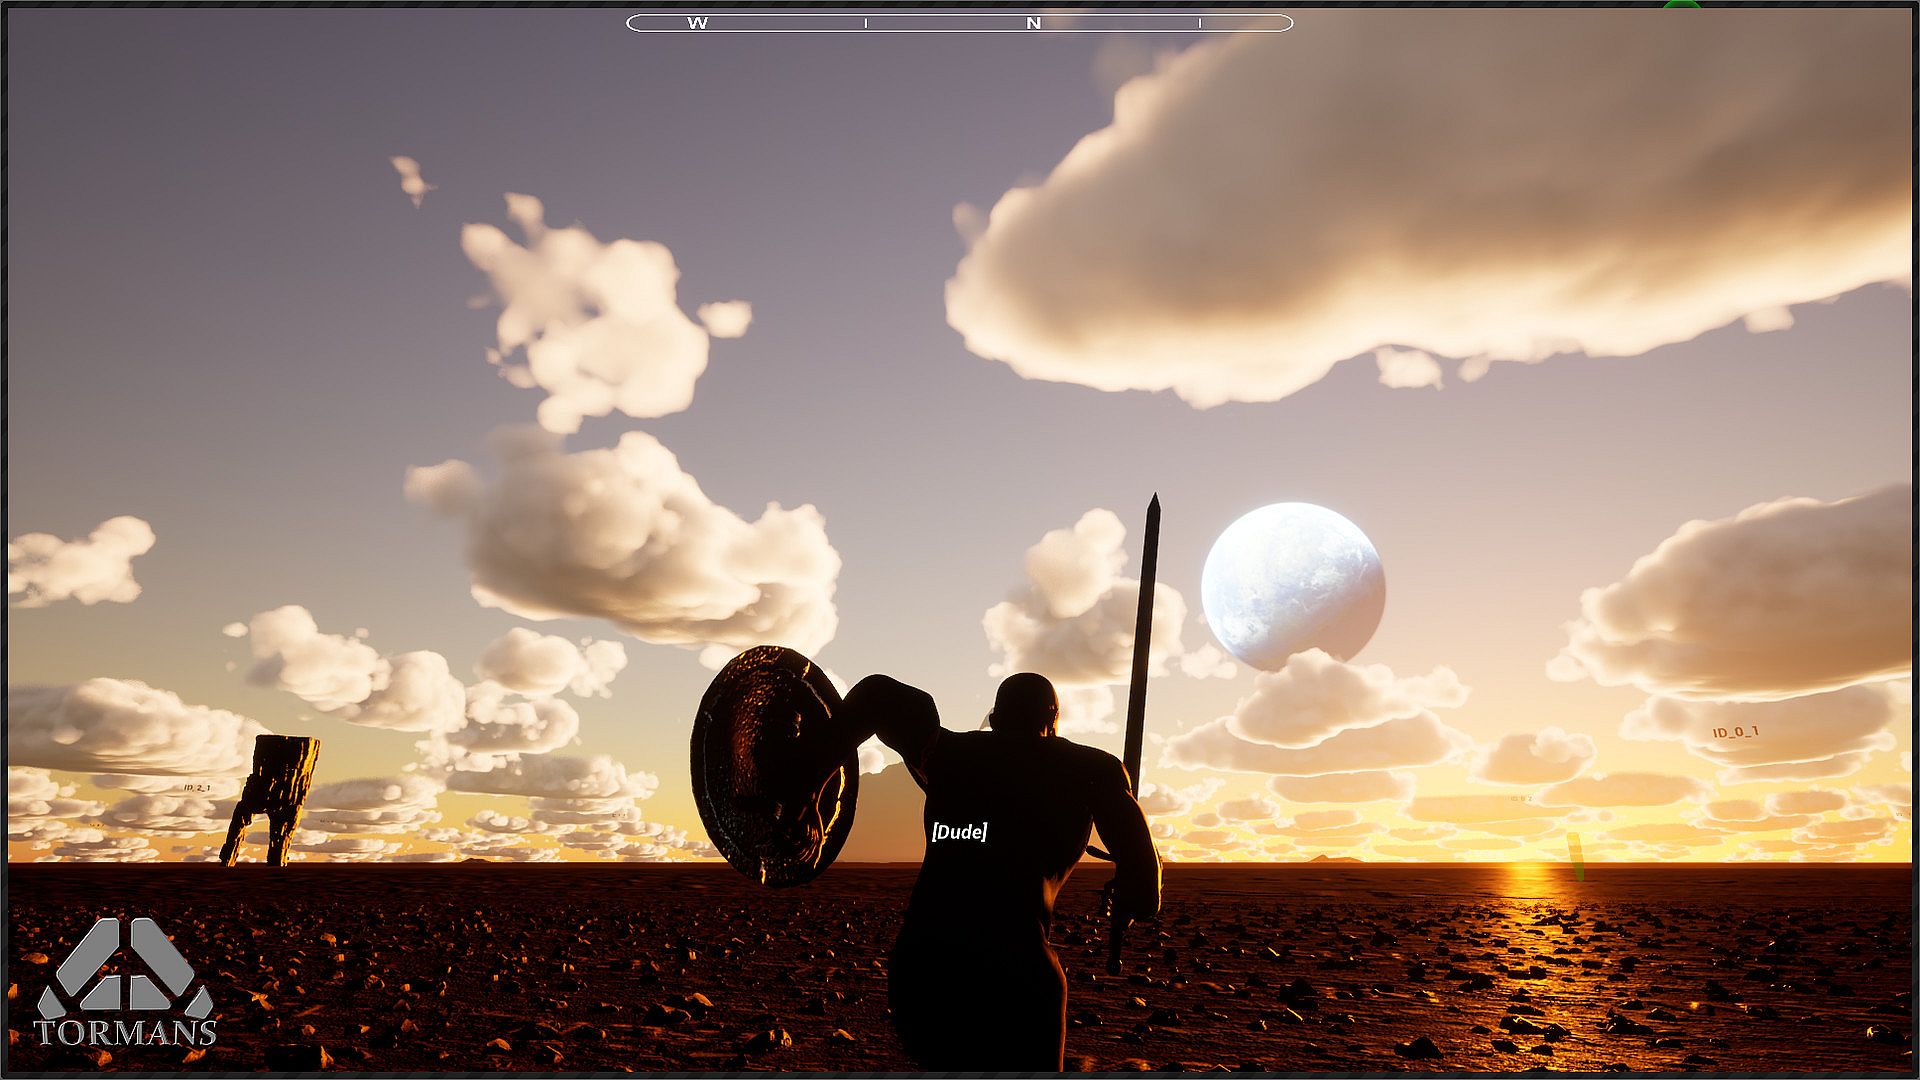
Task: Click the white moon in the sky
Action: pos(1292,586)
